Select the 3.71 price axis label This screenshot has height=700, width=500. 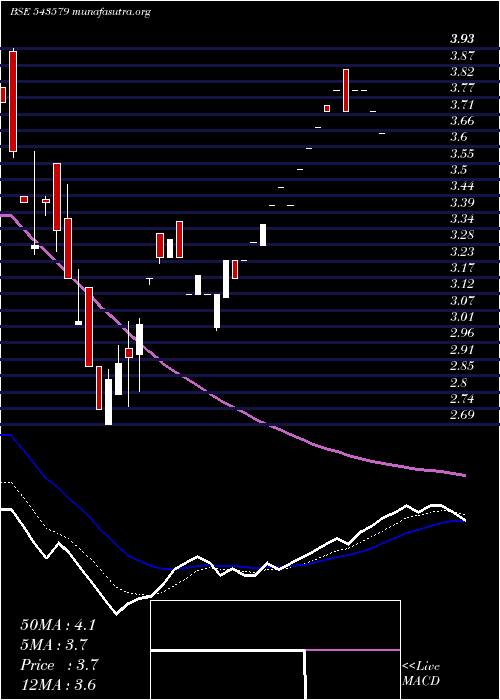point(462,104)
